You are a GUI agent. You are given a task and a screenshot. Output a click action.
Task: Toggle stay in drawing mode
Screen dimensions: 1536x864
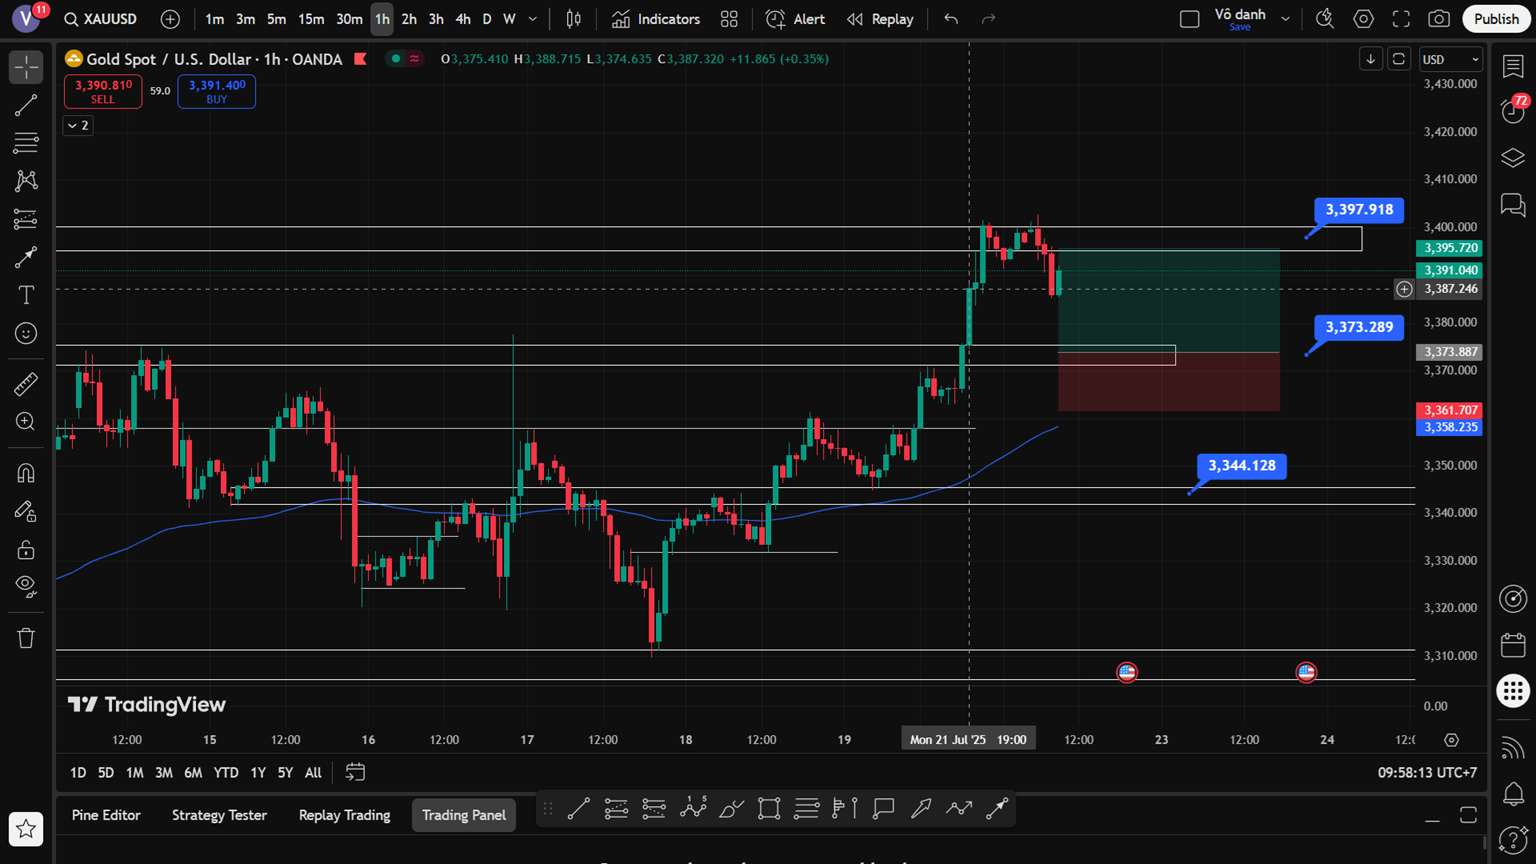[x=26, y=511]
